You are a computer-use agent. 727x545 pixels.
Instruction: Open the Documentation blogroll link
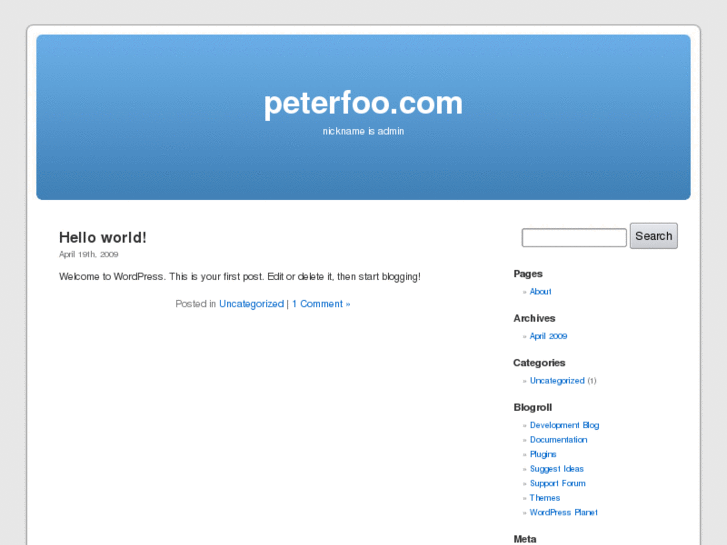pos(558,440)
